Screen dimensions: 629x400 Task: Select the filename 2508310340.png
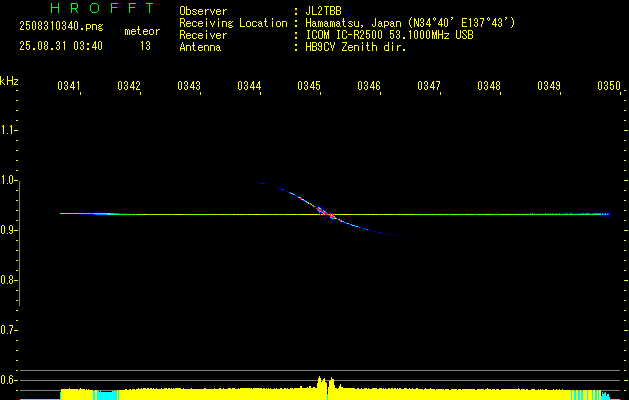(61, 26)
